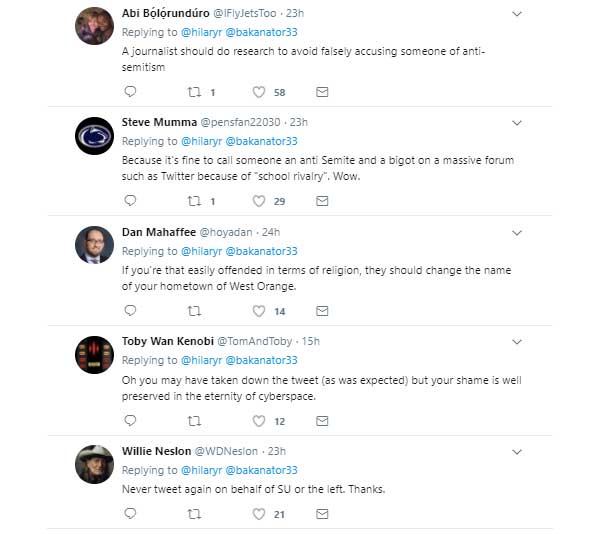
Task: Like Dan Mahaffee's tweet
Action: (x=259, y=311)
